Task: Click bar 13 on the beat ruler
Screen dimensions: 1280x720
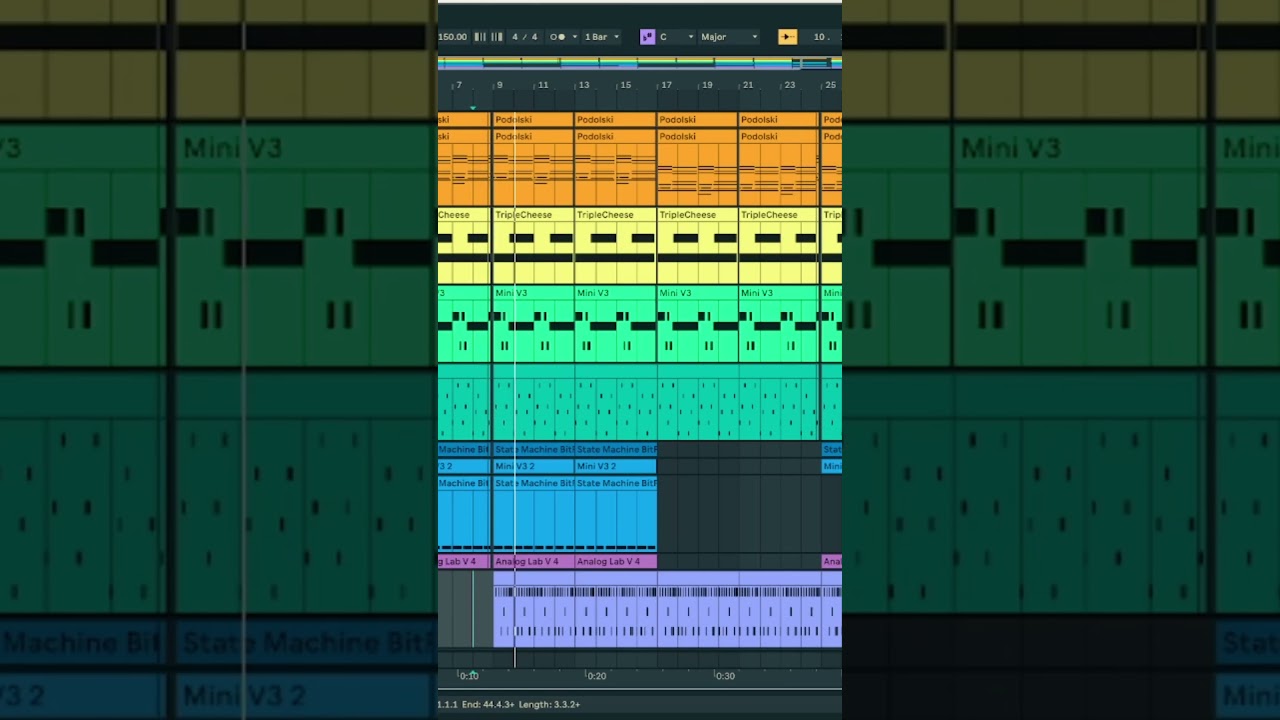Action: [x=584, y=85]
